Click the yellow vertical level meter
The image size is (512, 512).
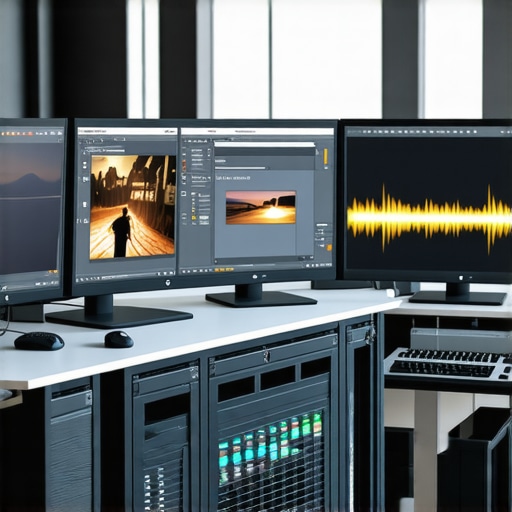point(325,156)
